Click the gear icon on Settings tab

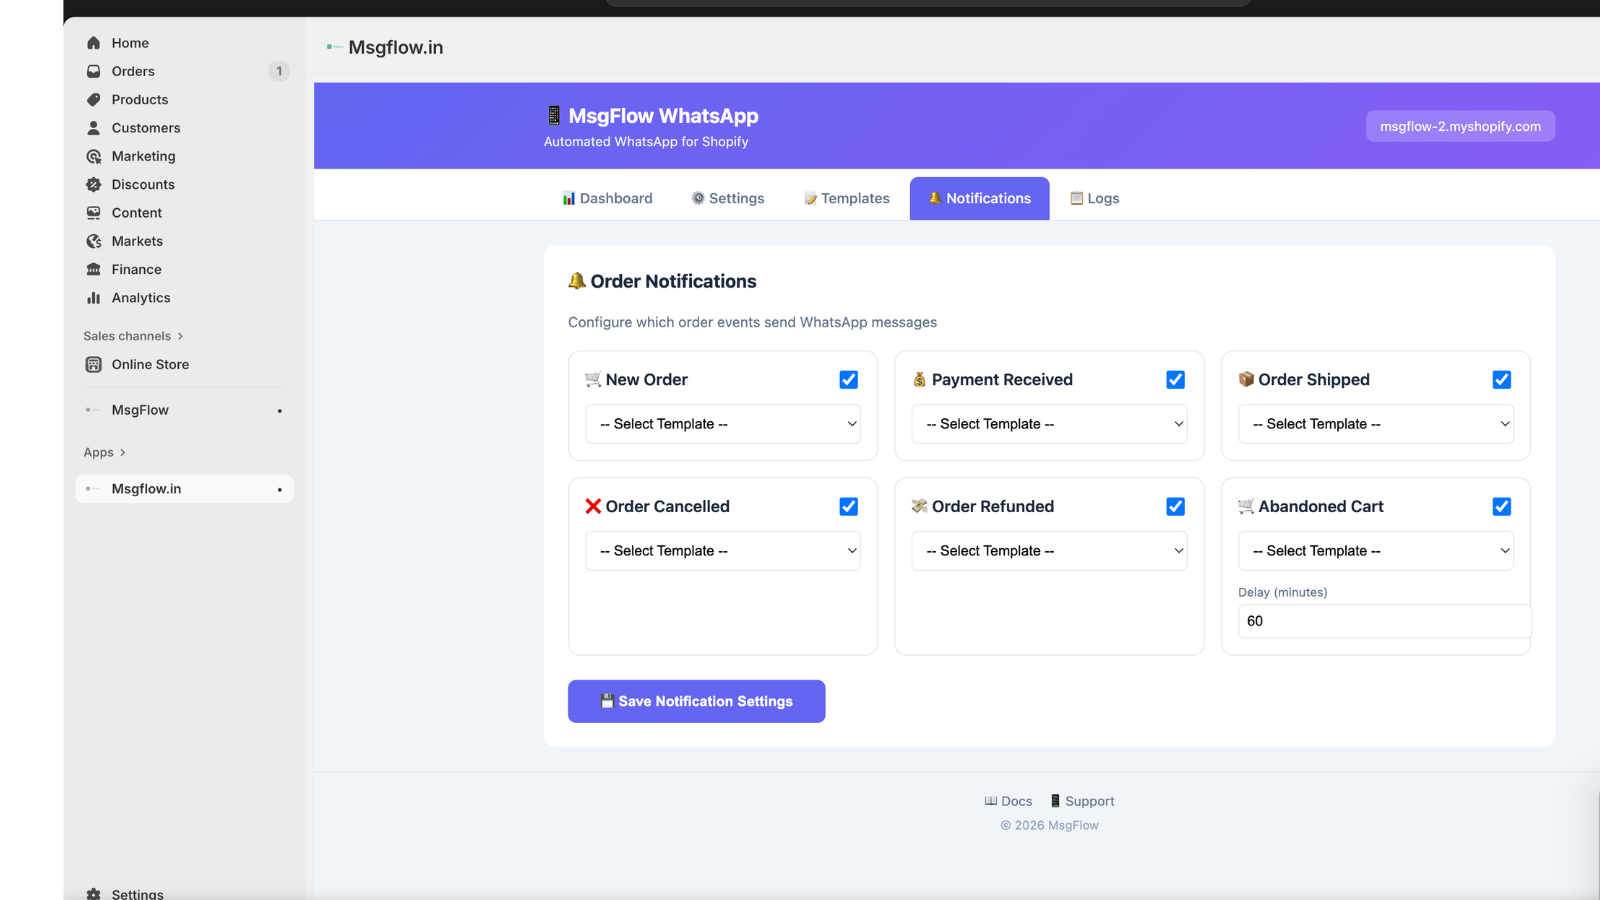(698, 198)
